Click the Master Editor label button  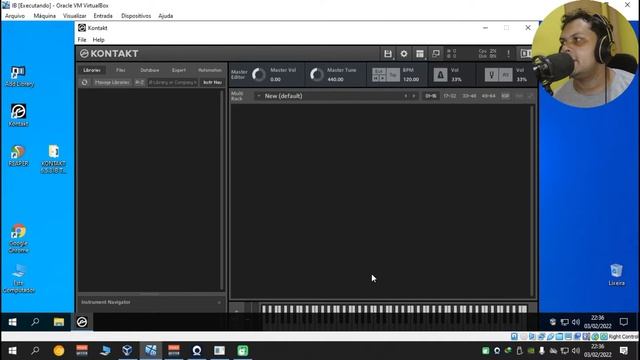pos(239,75)
